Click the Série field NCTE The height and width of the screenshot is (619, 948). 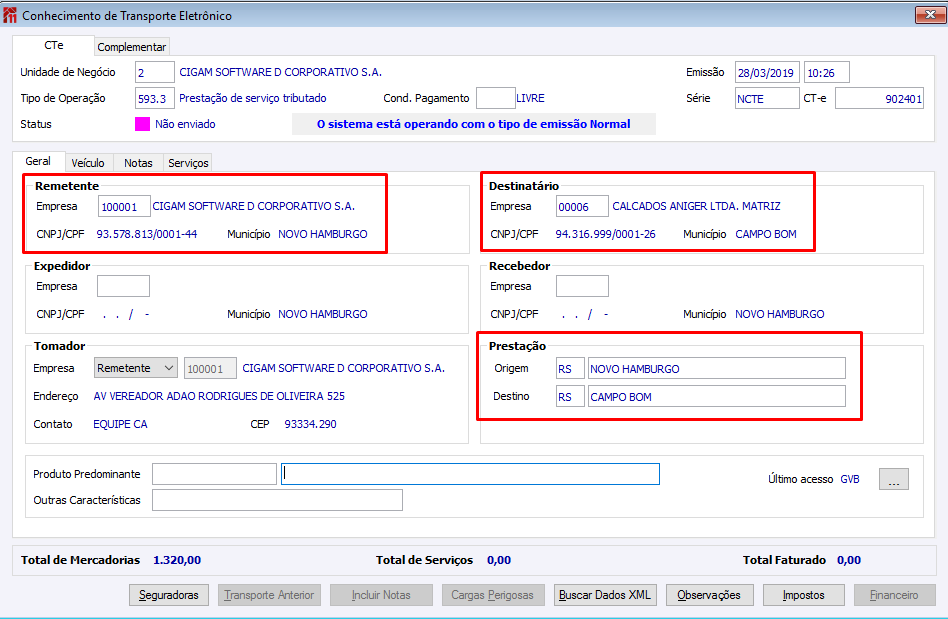(767, 99)
